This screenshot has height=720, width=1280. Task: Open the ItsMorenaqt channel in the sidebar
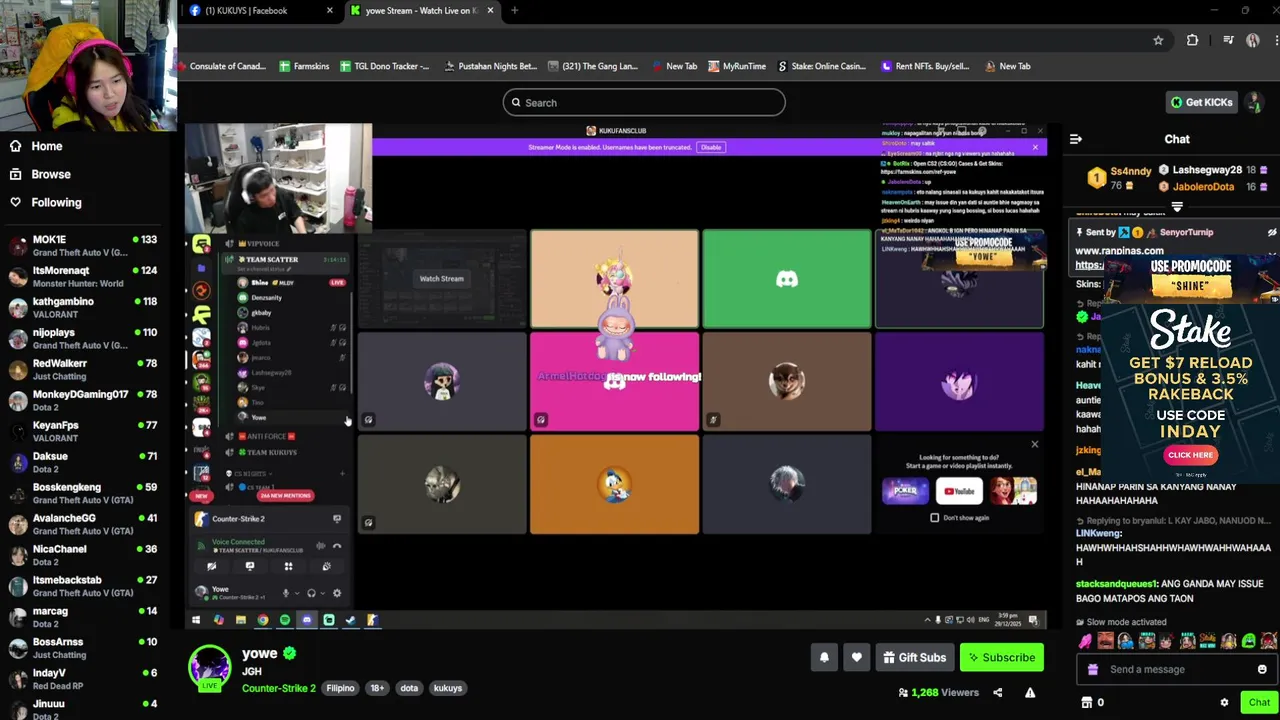click(x=84, y=276)
